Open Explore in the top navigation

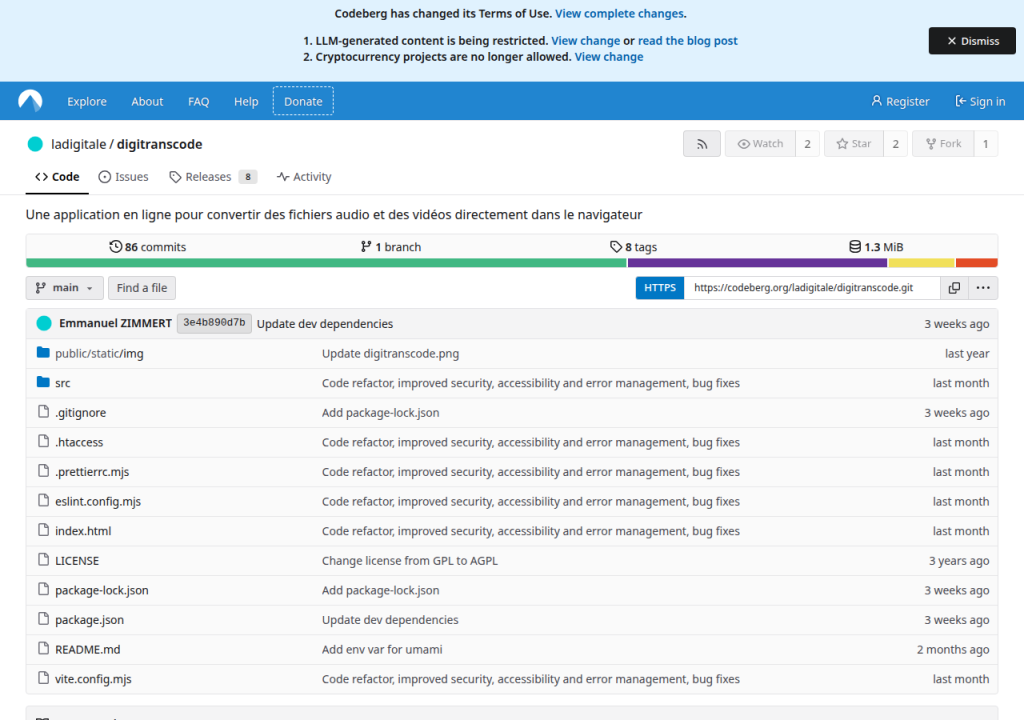[x=87, y=101]
